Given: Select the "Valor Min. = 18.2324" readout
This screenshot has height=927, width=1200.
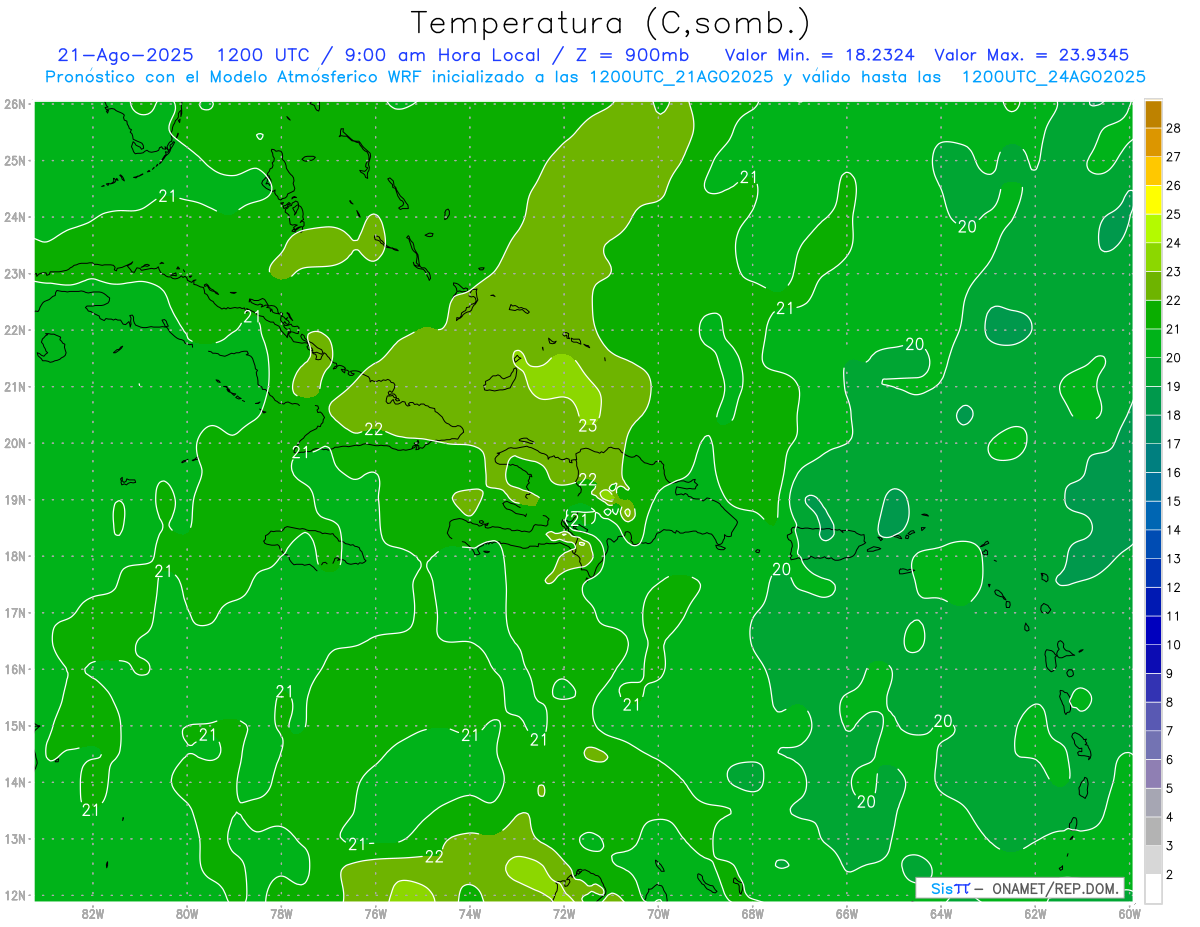Looking at the screenshot, I should coord(820,55).
